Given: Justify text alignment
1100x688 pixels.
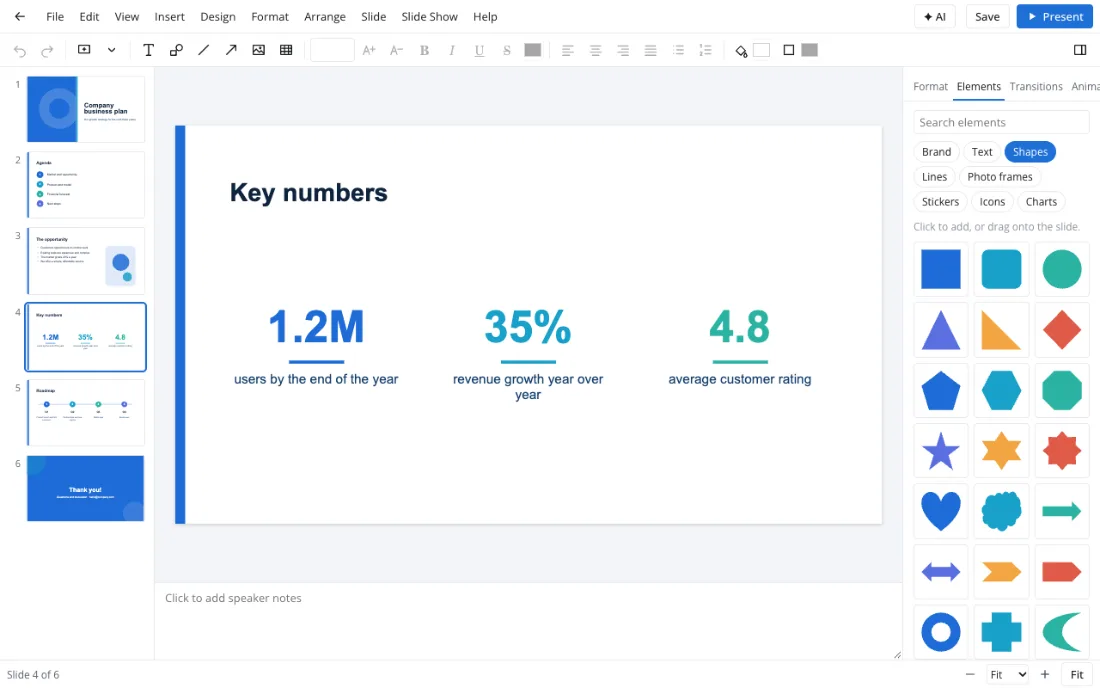Looking at the screenshot, I should coord(650,50).
